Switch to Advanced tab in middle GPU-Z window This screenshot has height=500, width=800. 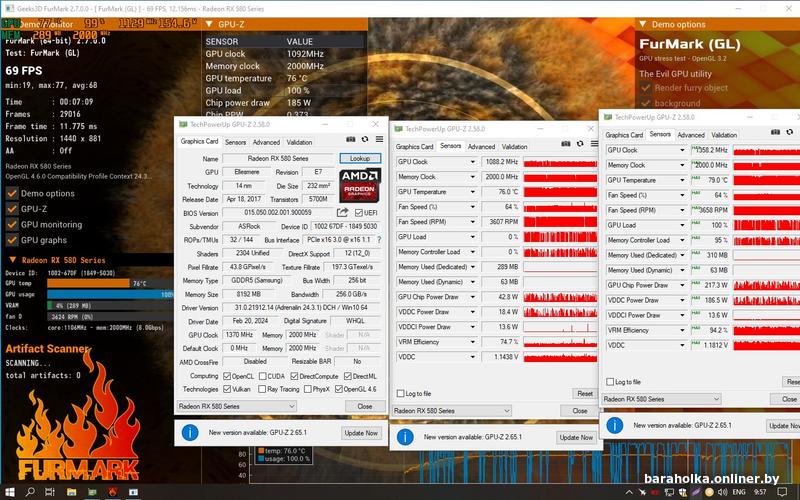(x=482, y=146)
